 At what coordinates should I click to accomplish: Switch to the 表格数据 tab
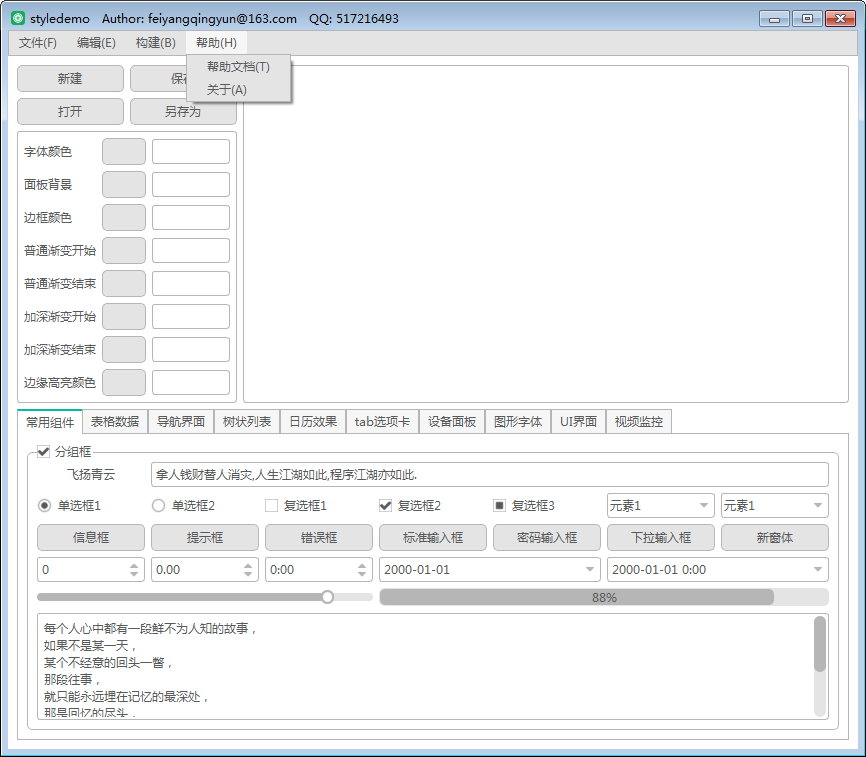pyautogui.click(x=115, y=422)
